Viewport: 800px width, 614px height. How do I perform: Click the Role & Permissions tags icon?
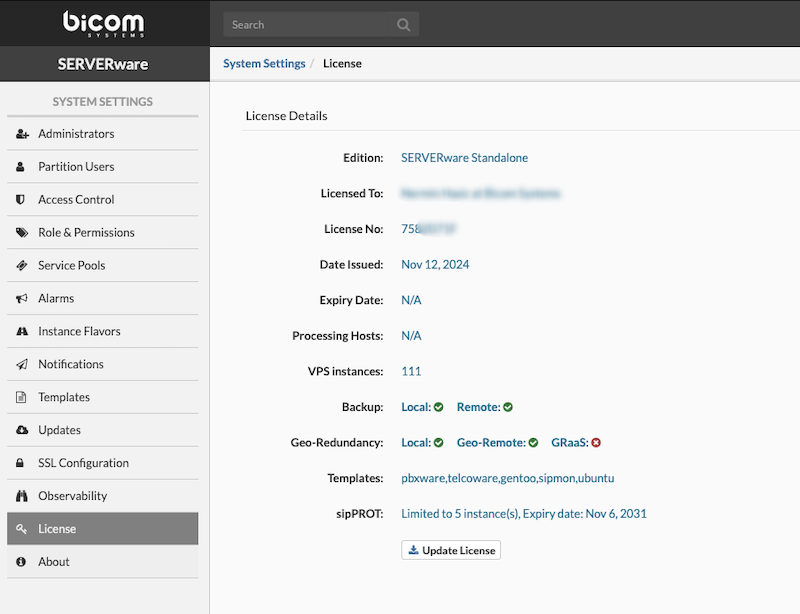(21, 233)
